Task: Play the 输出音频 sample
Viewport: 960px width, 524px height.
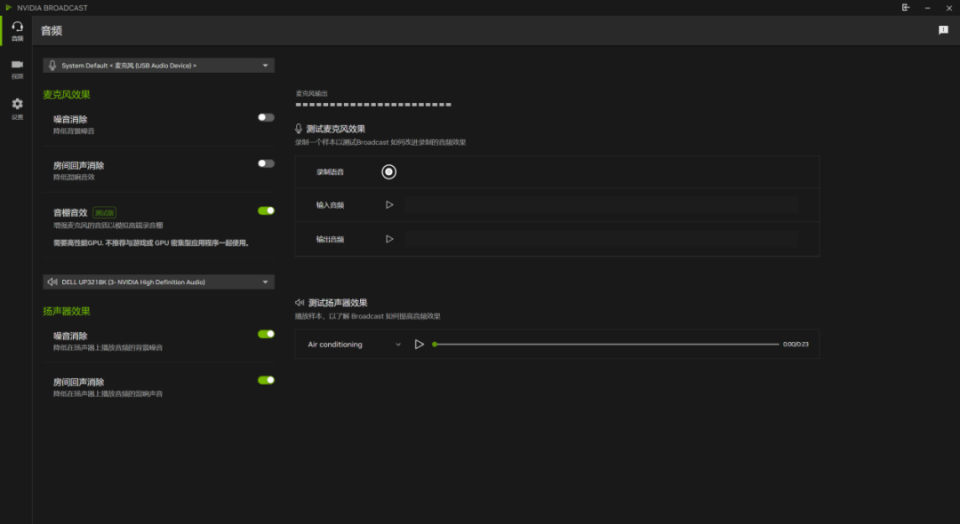Action: coord(389,239)
